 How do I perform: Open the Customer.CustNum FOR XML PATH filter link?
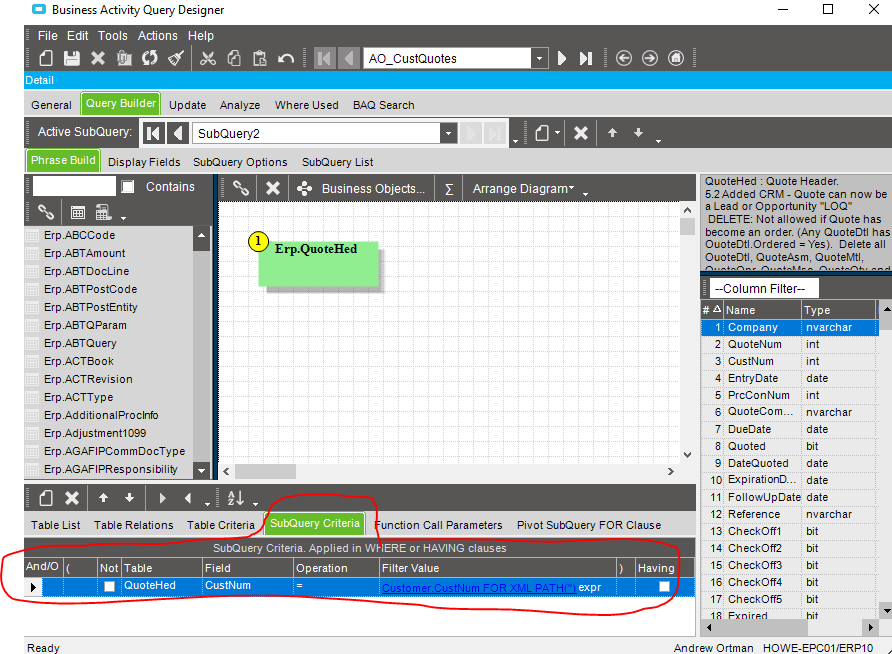(479, 588)
